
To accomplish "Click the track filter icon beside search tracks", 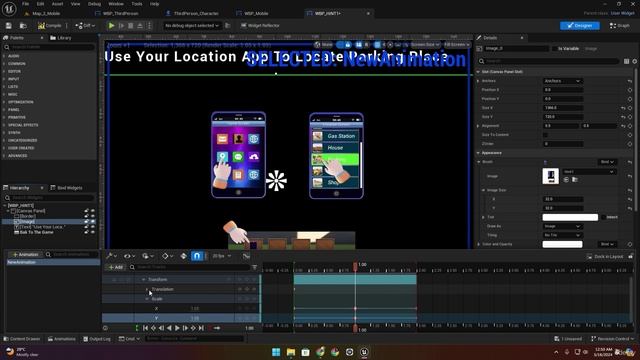I will point(254,267).
